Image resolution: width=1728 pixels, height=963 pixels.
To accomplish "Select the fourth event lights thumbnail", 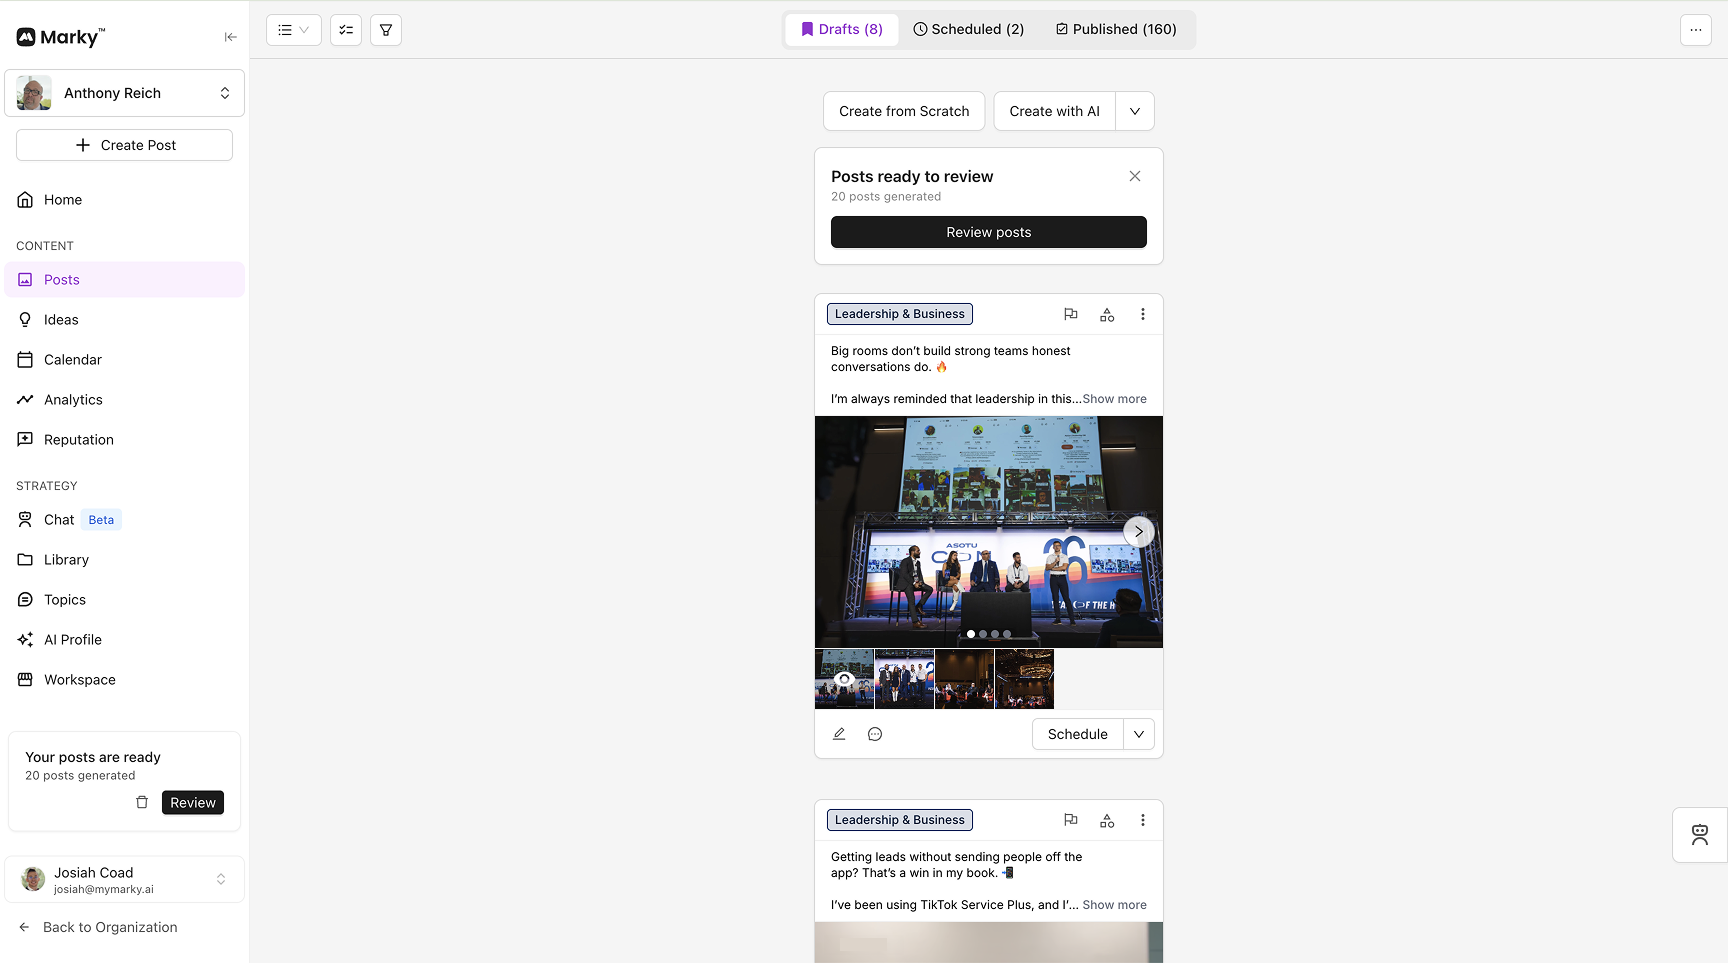I will [x=1024, y=679].
